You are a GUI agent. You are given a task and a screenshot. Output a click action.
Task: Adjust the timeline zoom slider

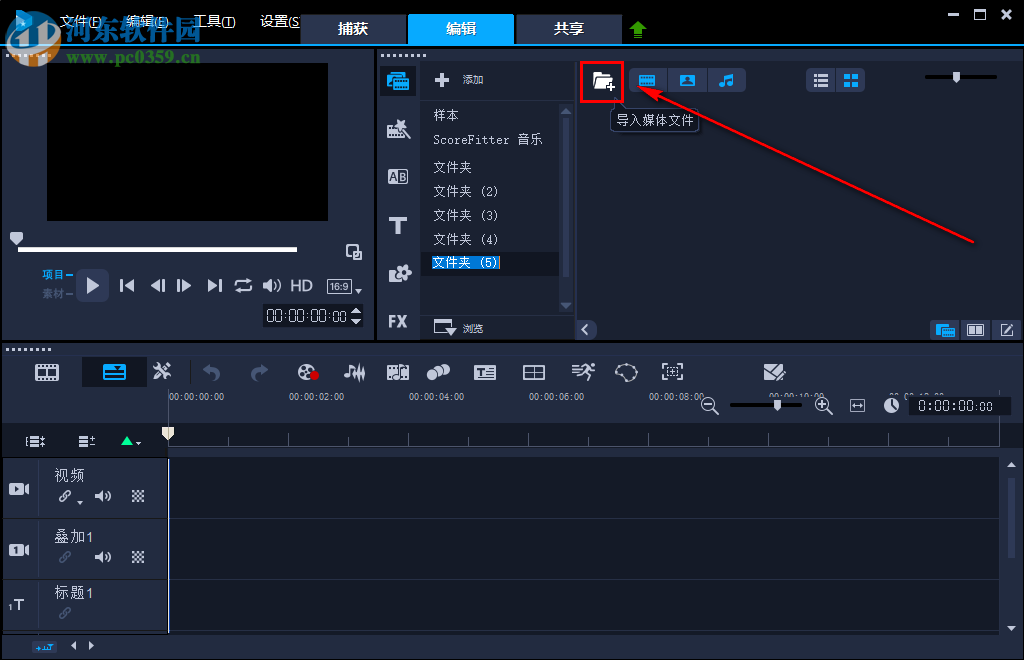777,405
